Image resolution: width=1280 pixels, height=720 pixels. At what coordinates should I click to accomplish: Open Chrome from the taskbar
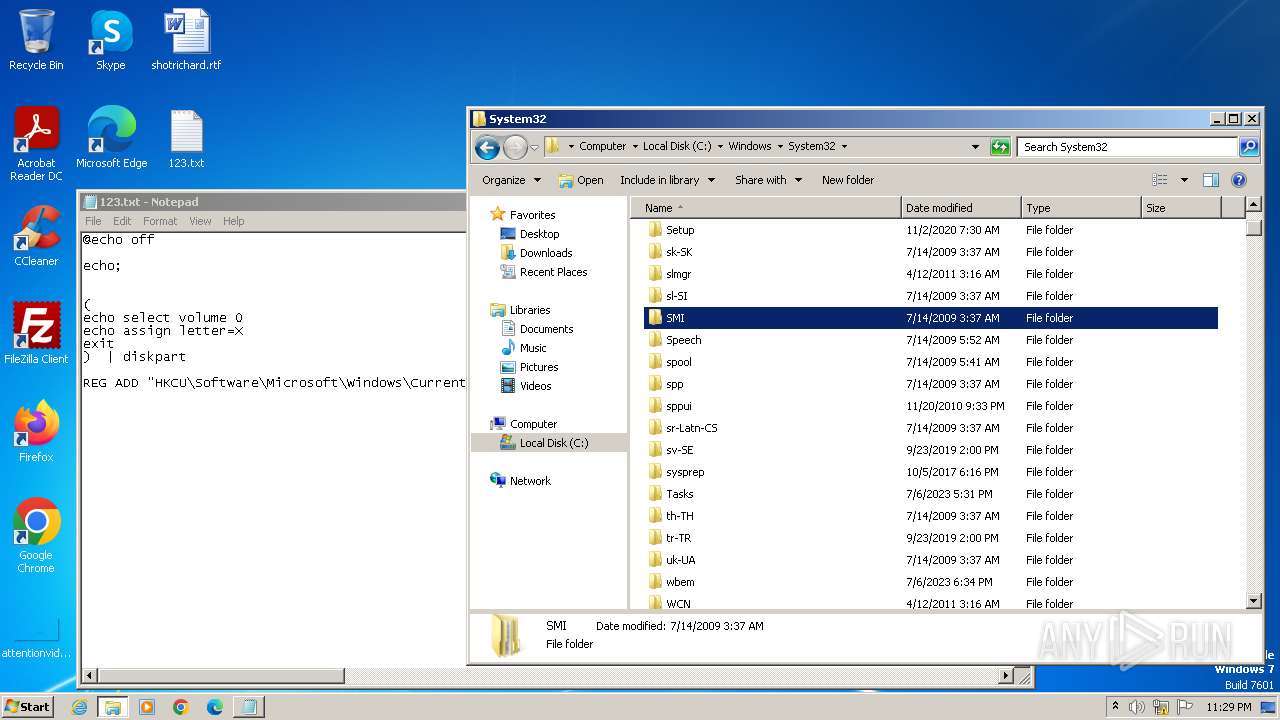(181, 707)
